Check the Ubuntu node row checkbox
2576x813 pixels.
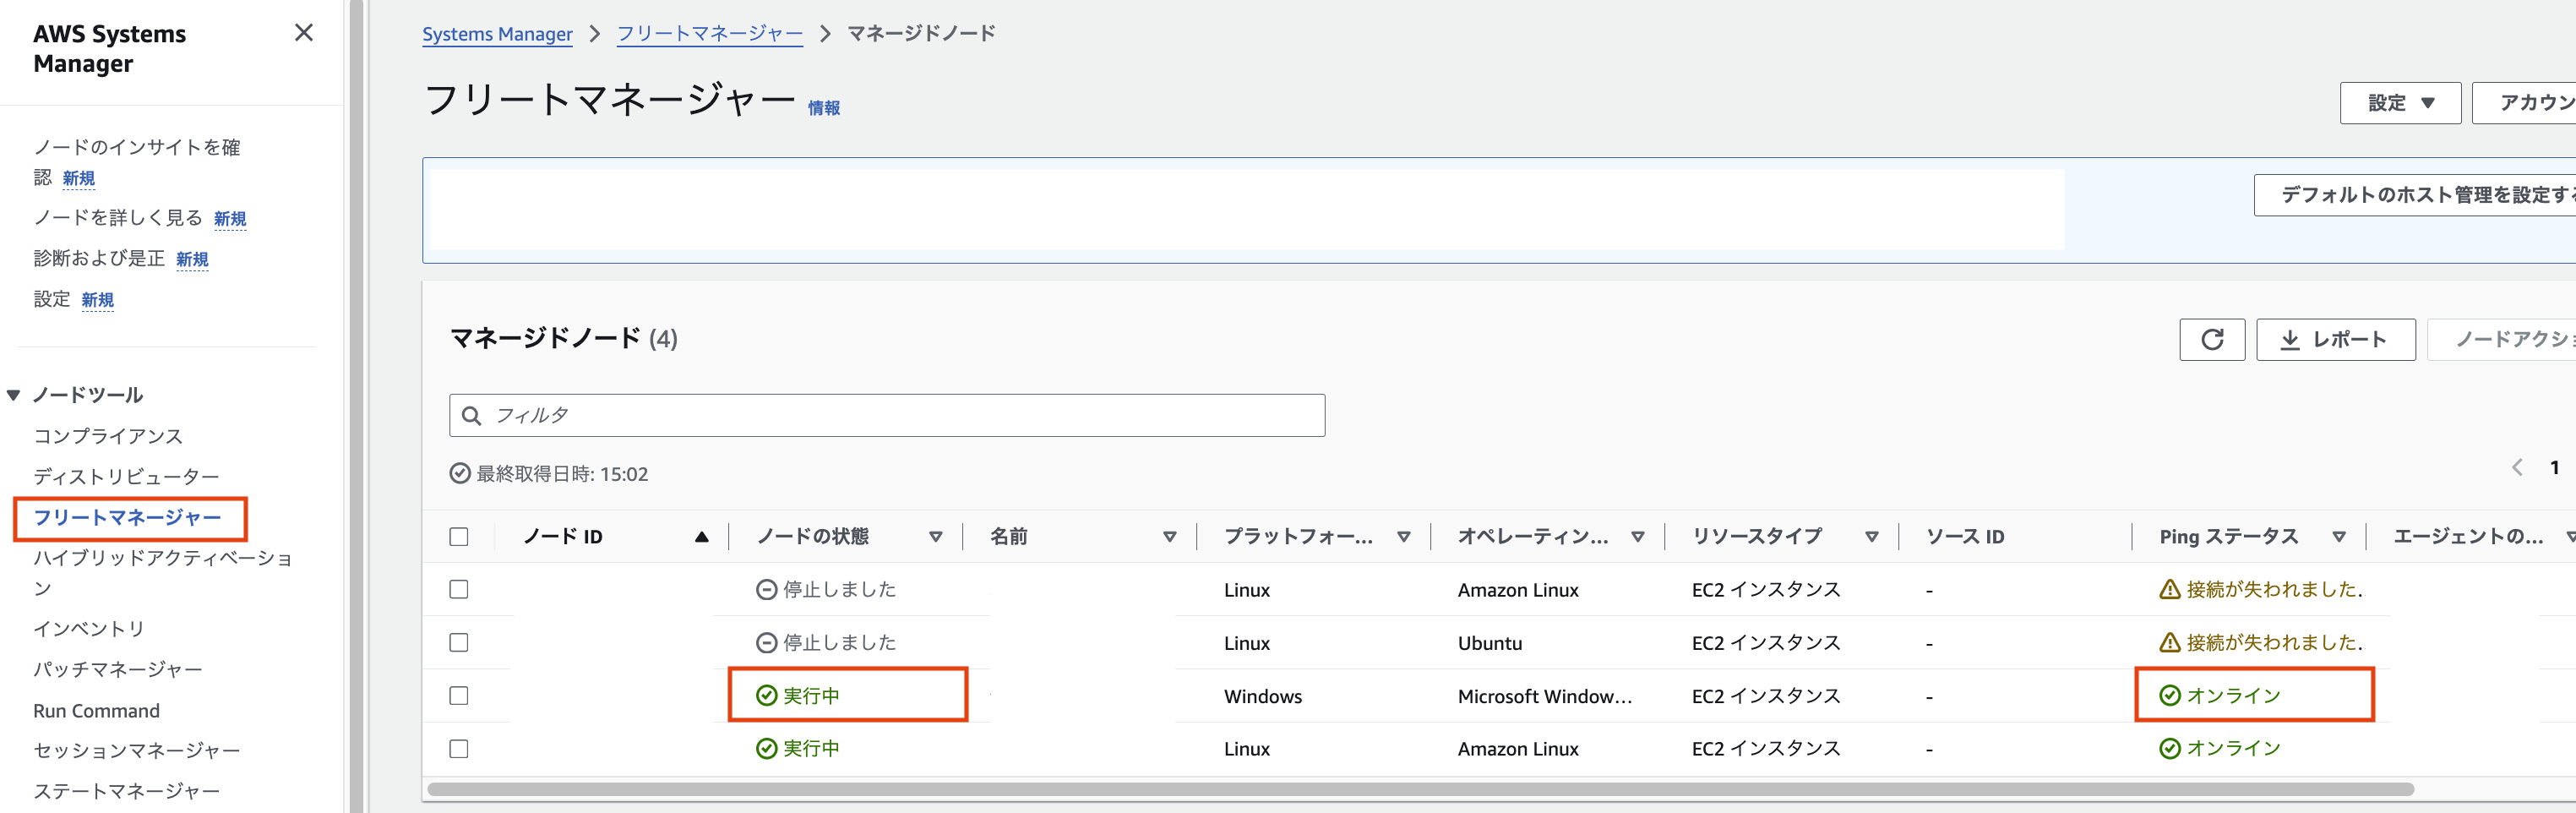click(x=459, y=642)
